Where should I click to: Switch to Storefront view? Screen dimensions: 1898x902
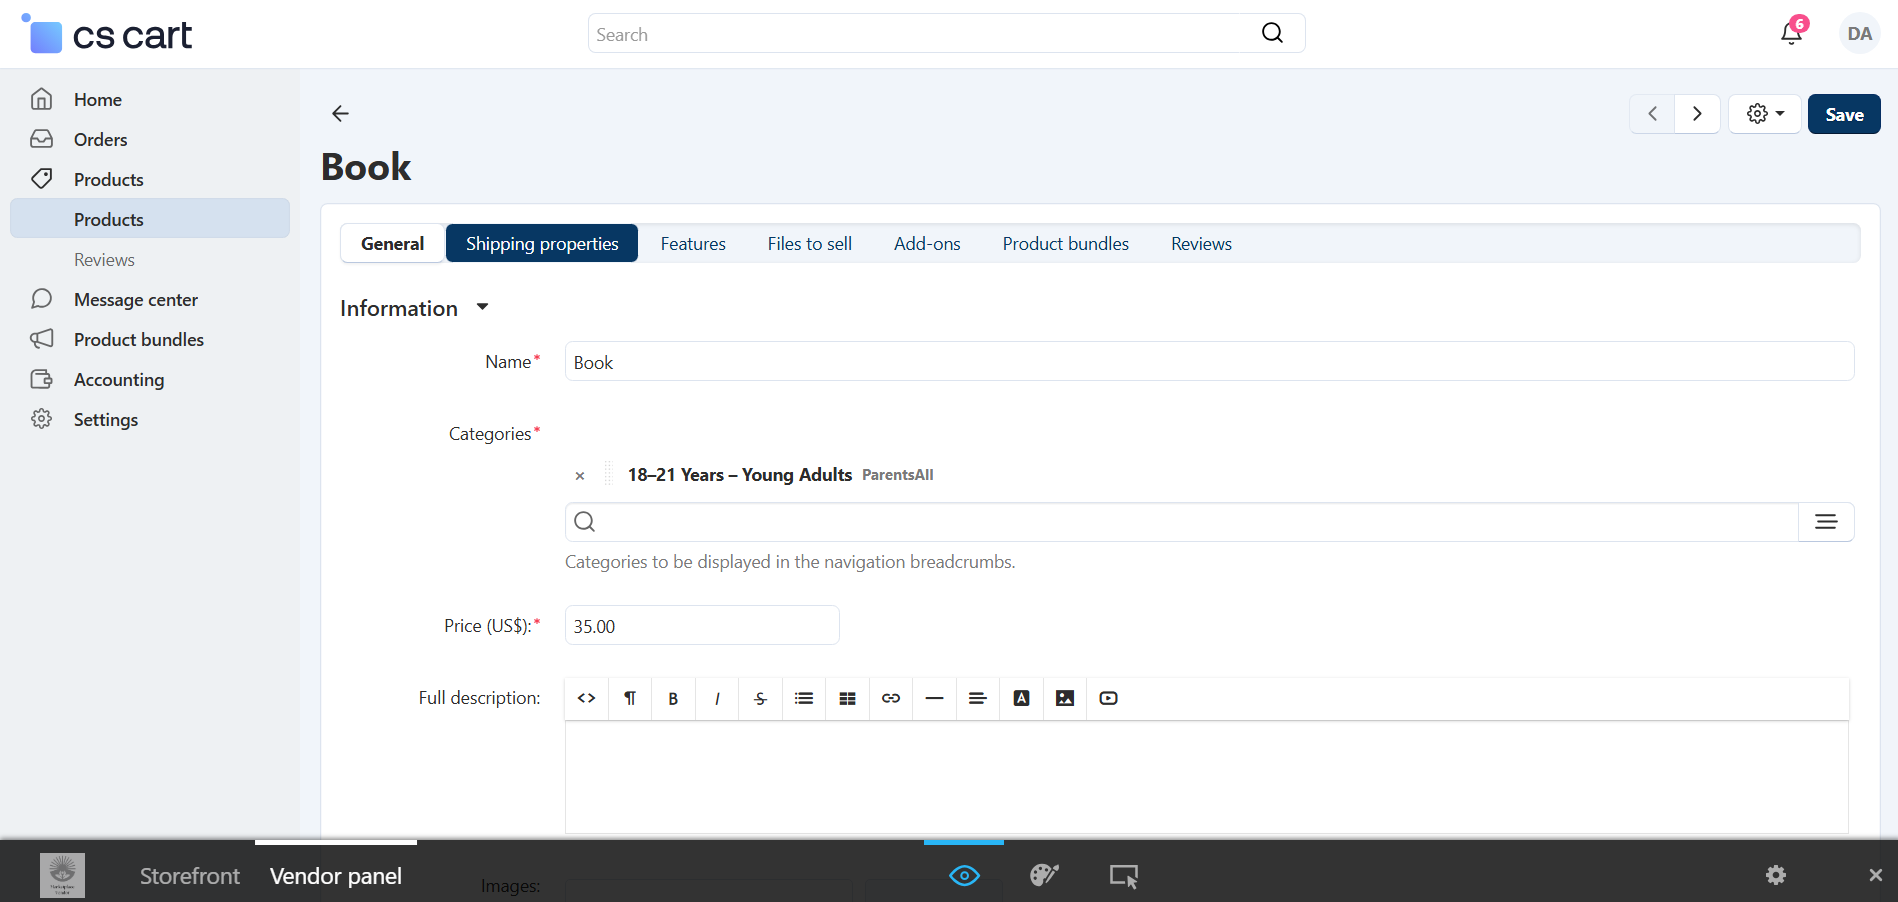(x=190, y=876)
